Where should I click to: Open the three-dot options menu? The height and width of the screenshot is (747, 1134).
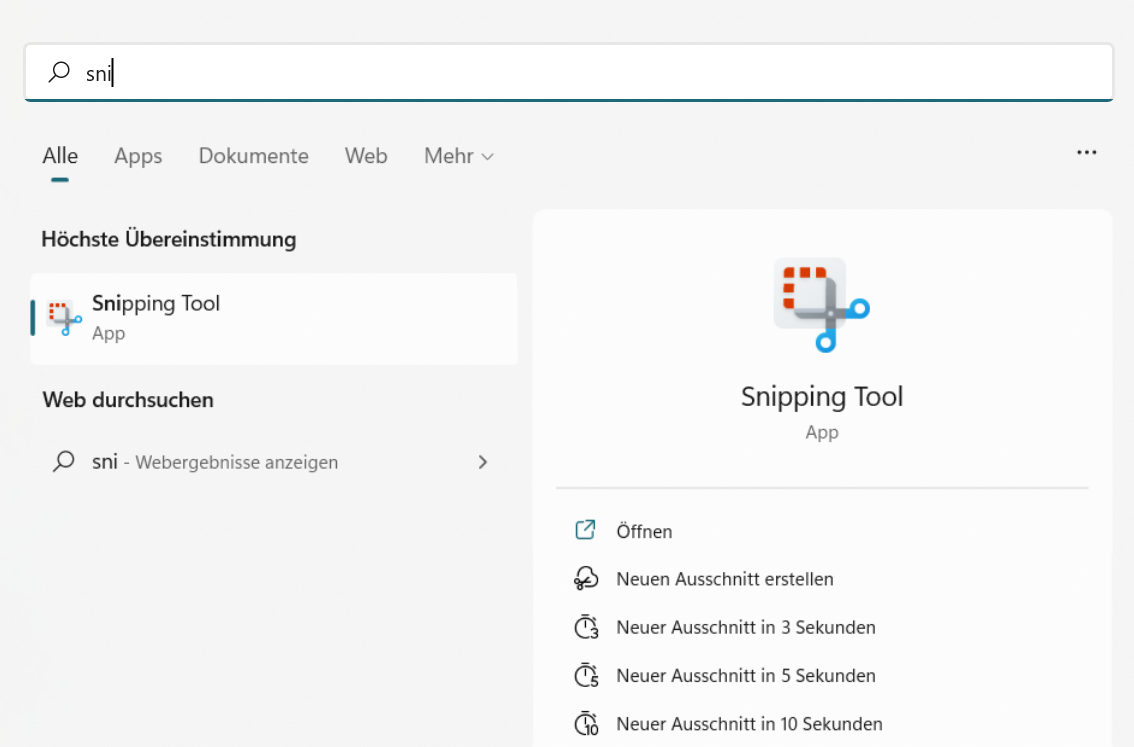click(x=1086, y=153)
